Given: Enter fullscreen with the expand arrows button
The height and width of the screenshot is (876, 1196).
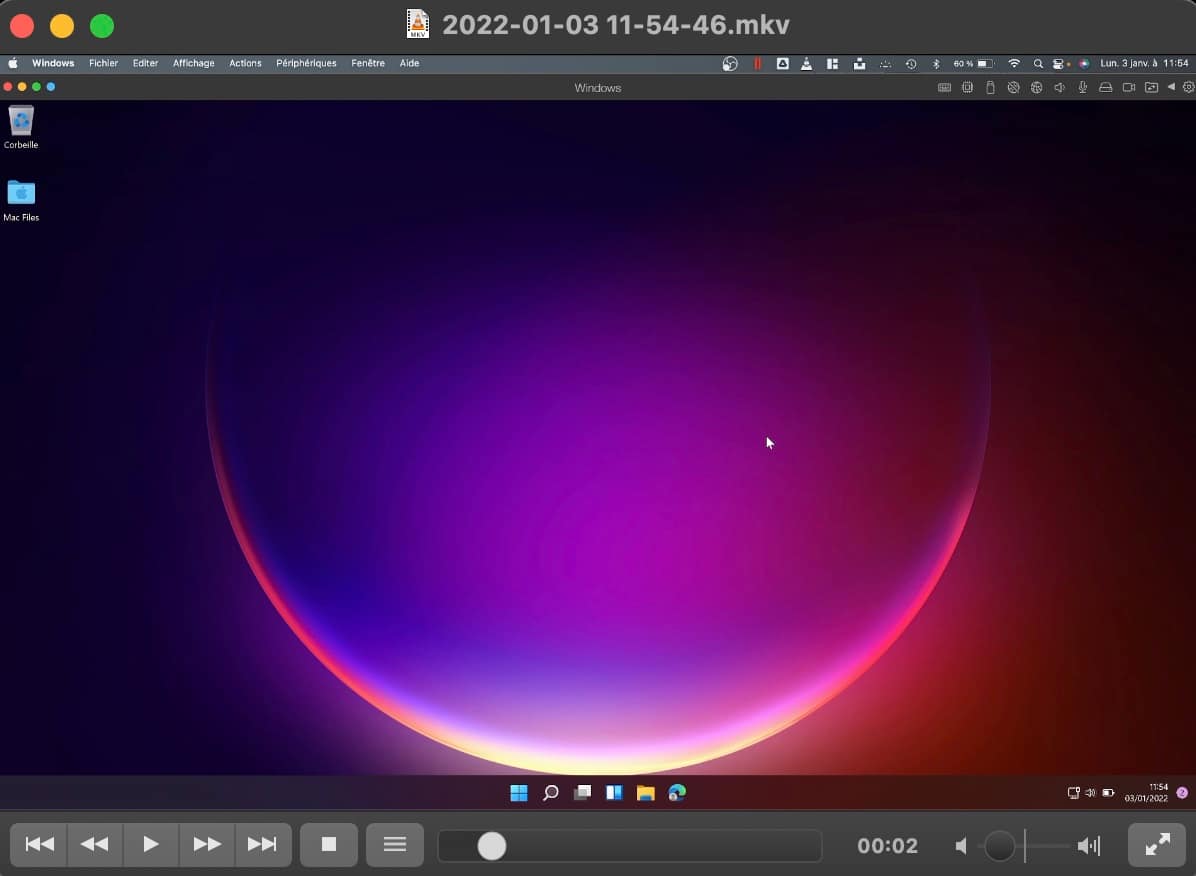Looking at the screenshot, I should click(x=1157, y=844).
